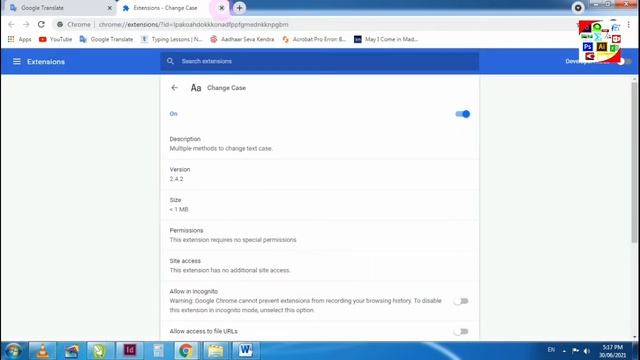Open the May I Come in Mad... bookmark
Viewport: 640px width, 360px height.
point(386,39)
